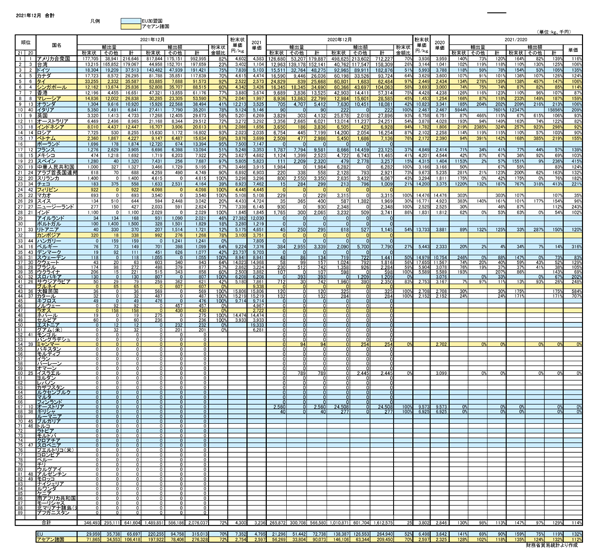
Task: Select the 香港 country cell
Action: coord(57,93)
